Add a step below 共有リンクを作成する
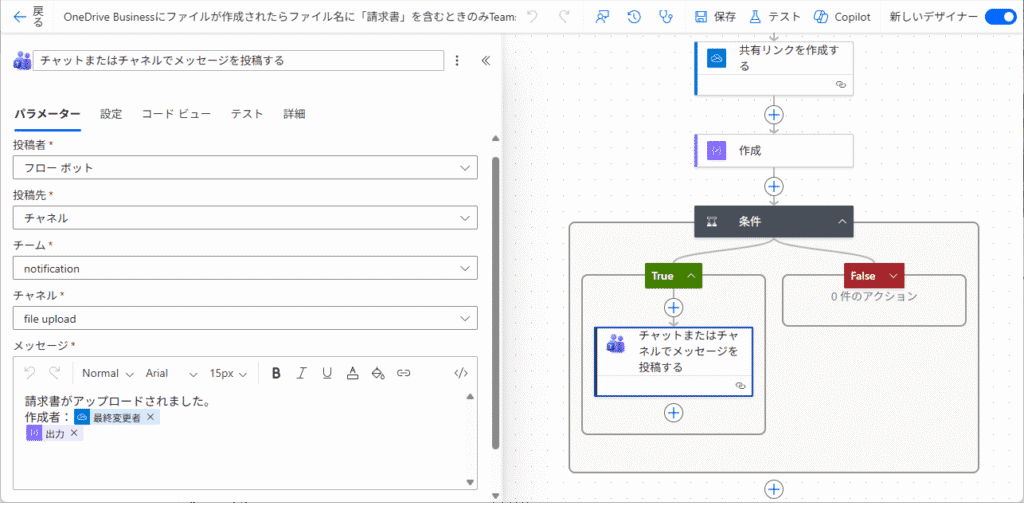Viewport: 1024px width, 506px height. [x=774, y=114]
